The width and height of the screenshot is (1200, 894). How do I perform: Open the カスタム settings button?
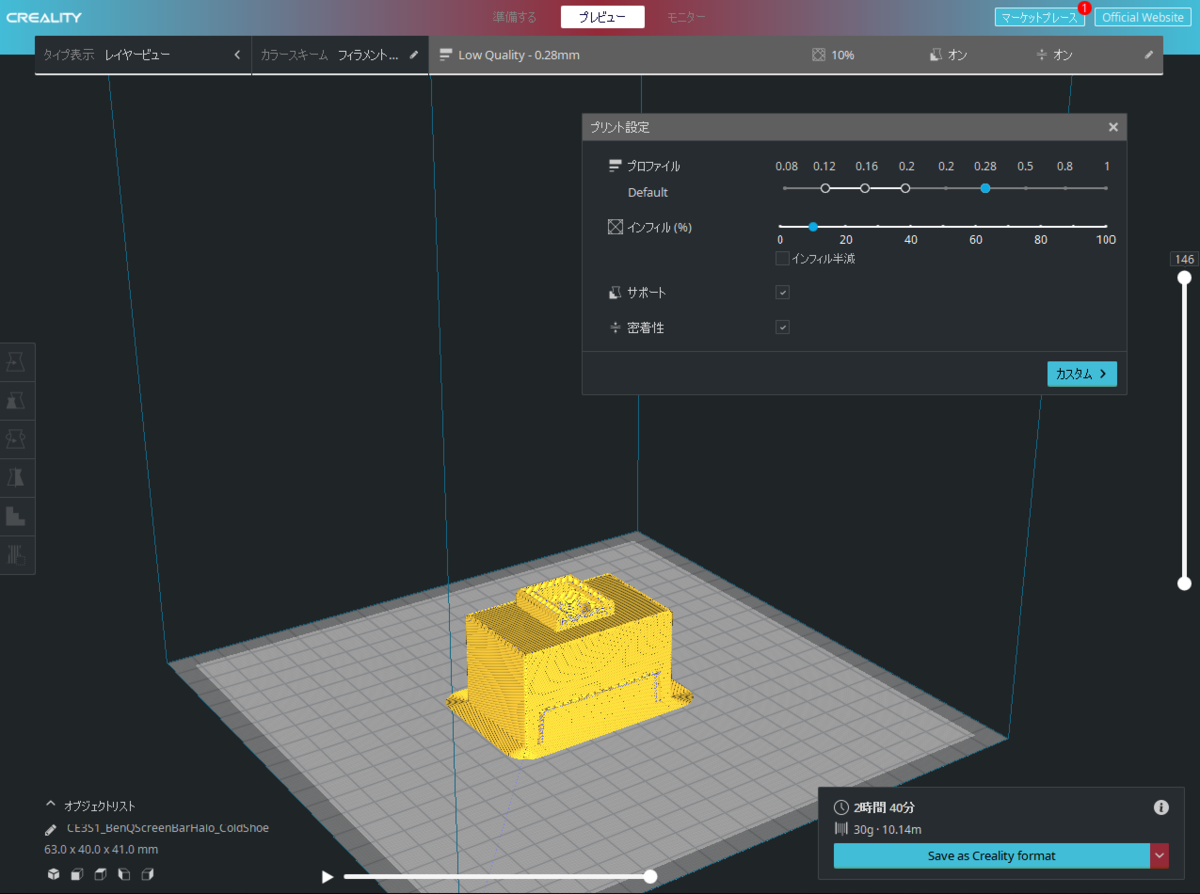tap(1082, 373)
